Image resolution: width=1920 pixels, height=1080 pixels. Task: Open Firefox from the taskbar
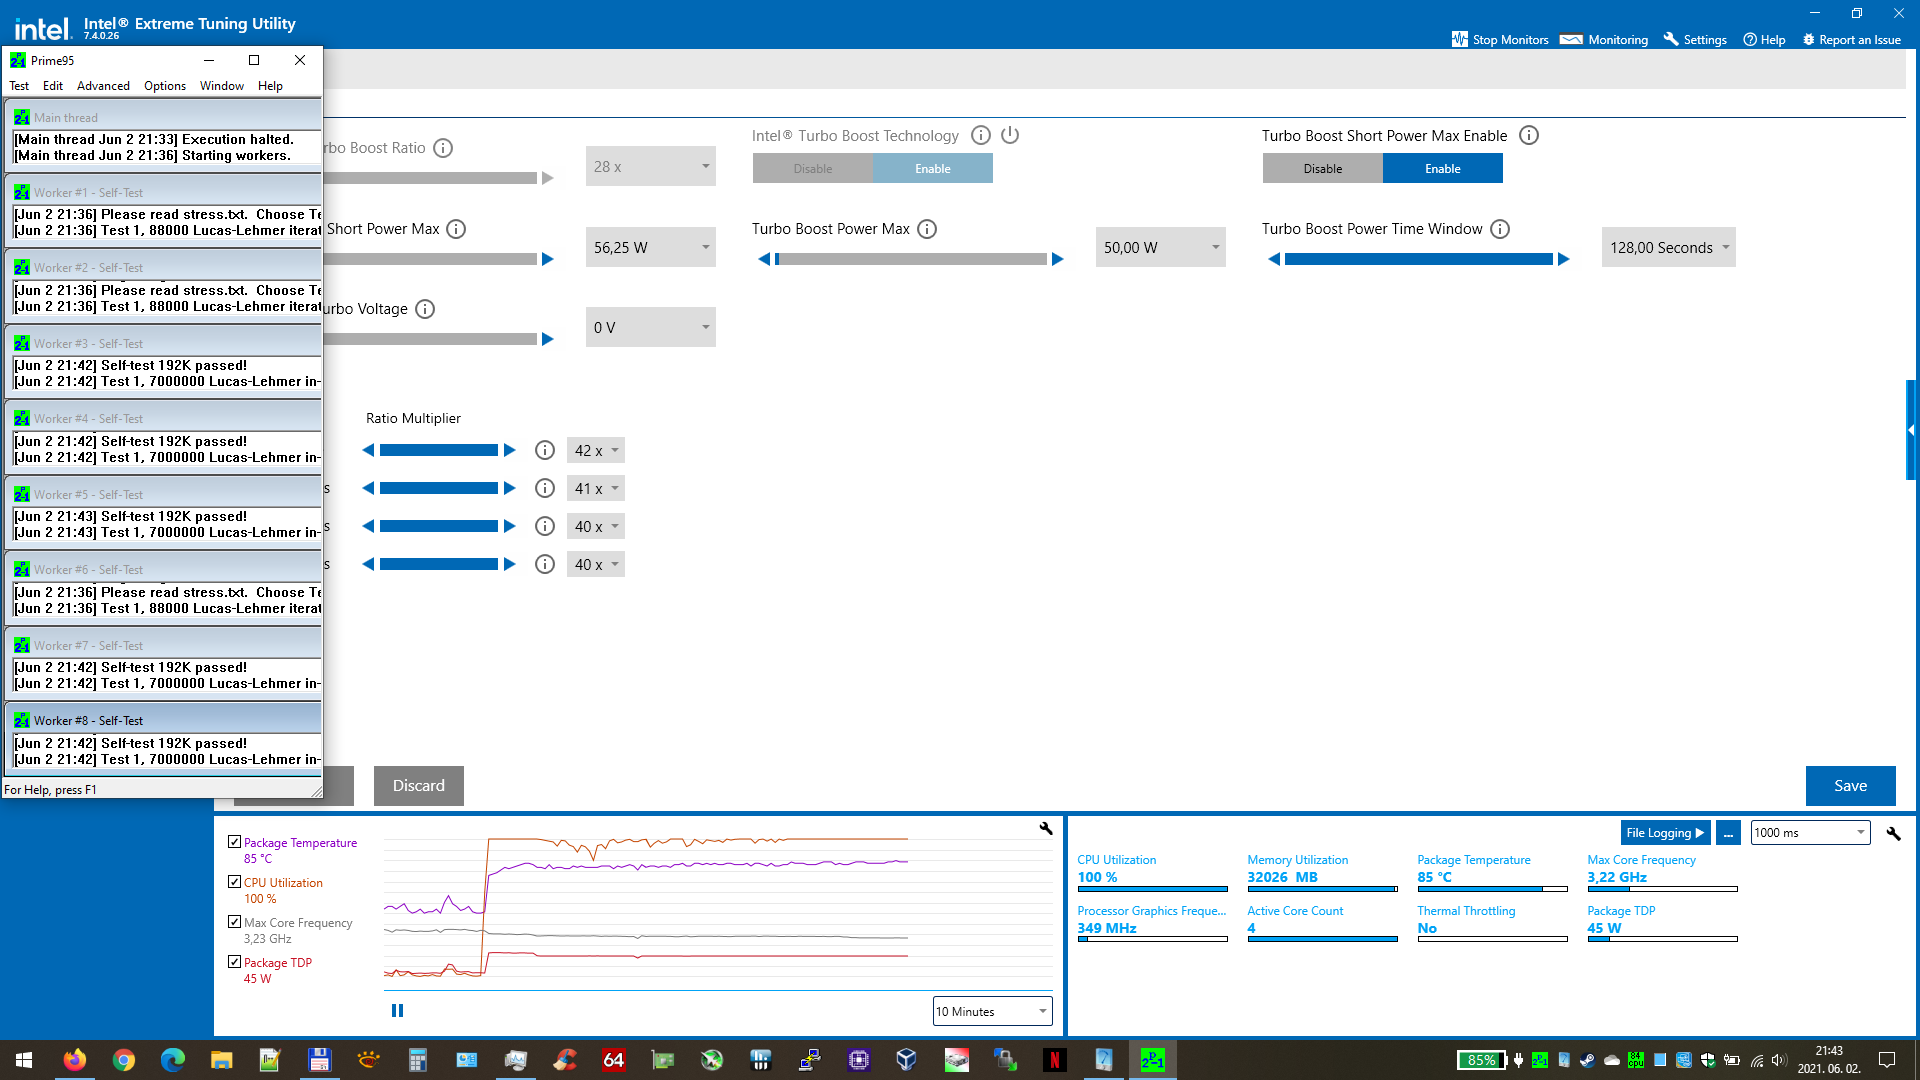(x=75, y=1060)
